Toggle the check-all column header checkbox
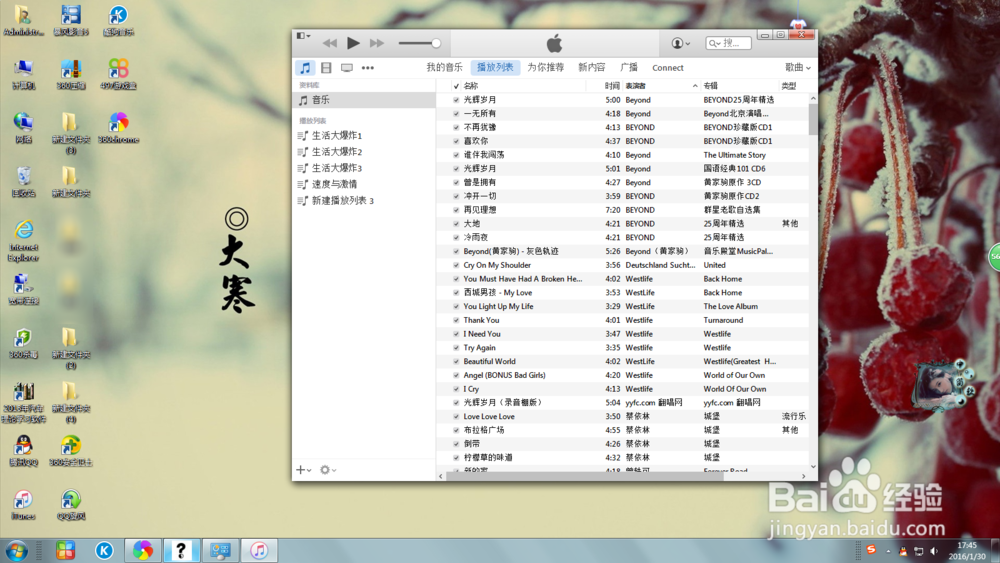This screenshot has width=1000, height=563. 456,86
